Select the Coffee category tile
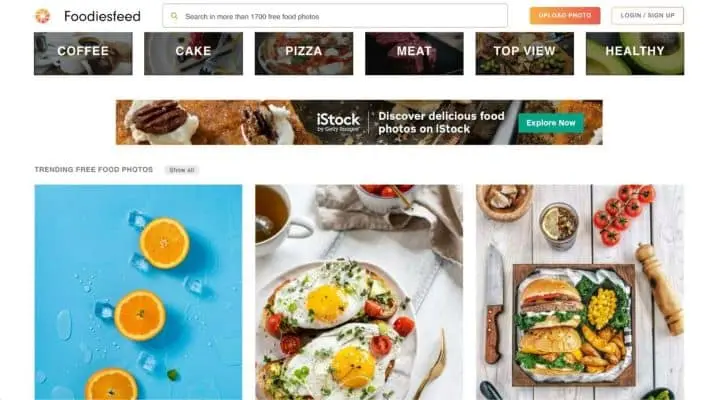This screenshot has height=400, width=718. (83, 54)
